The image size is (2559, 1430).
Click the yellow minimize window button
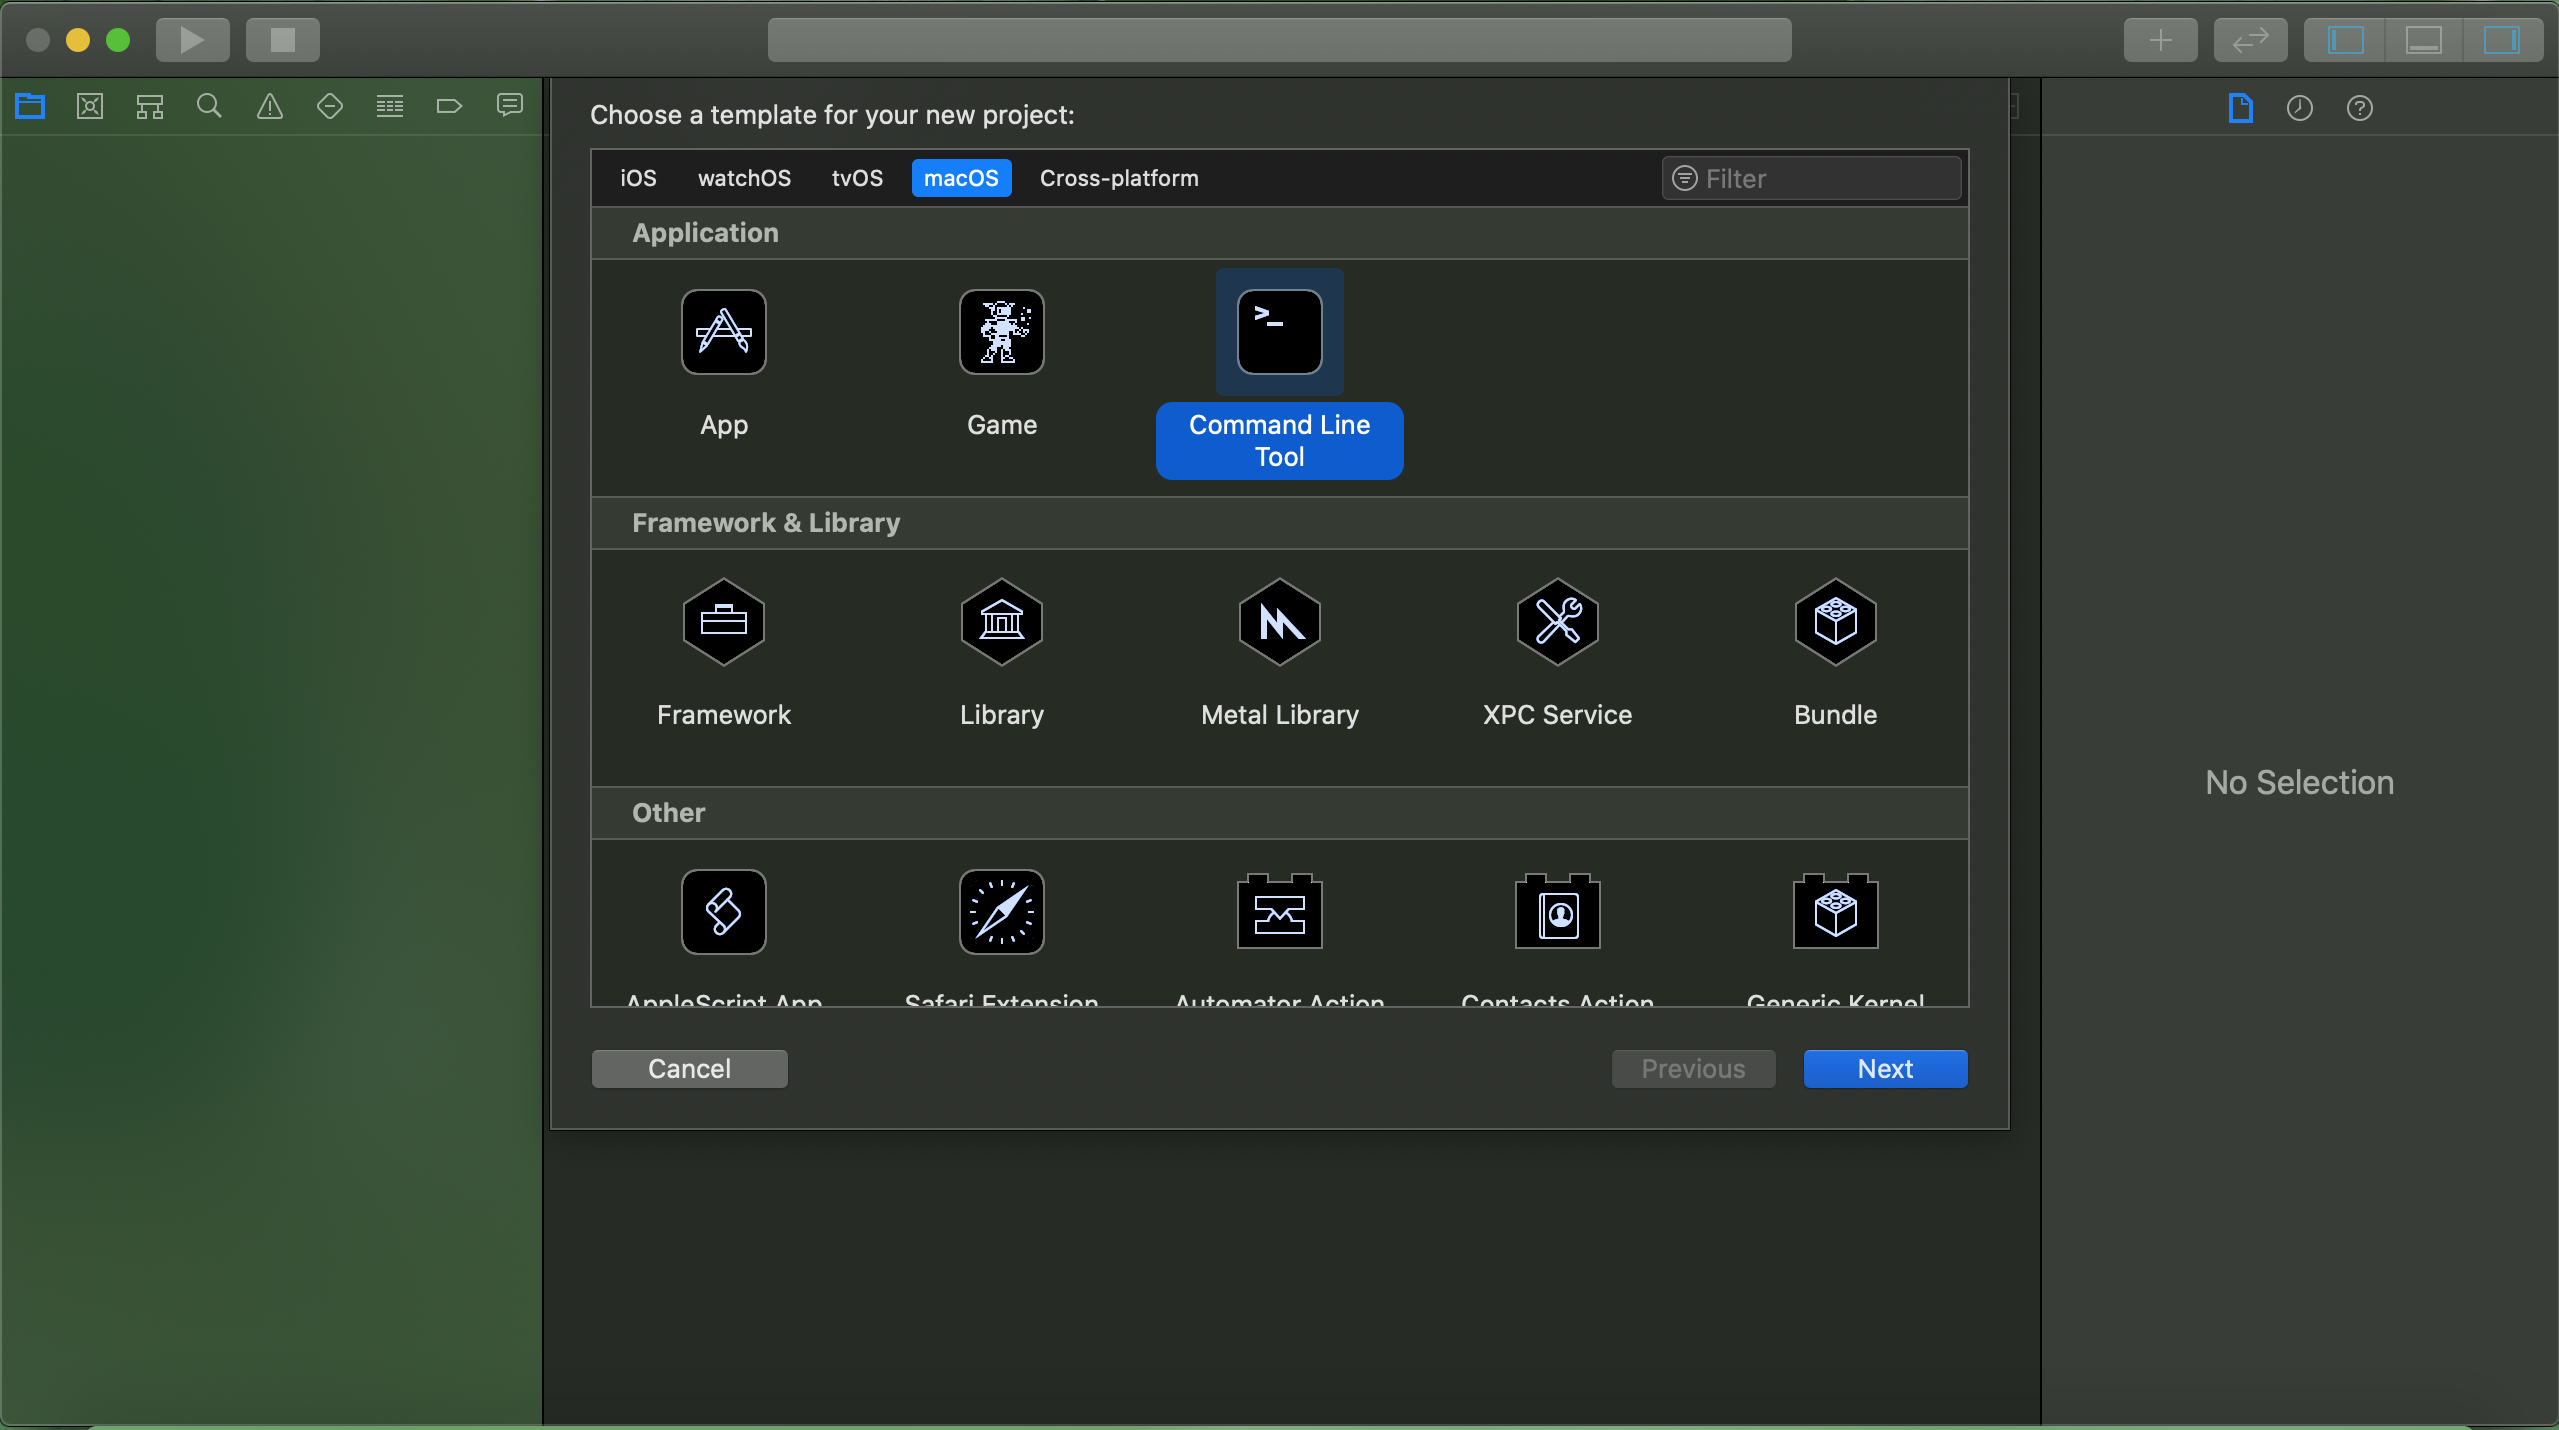(78, 40)
